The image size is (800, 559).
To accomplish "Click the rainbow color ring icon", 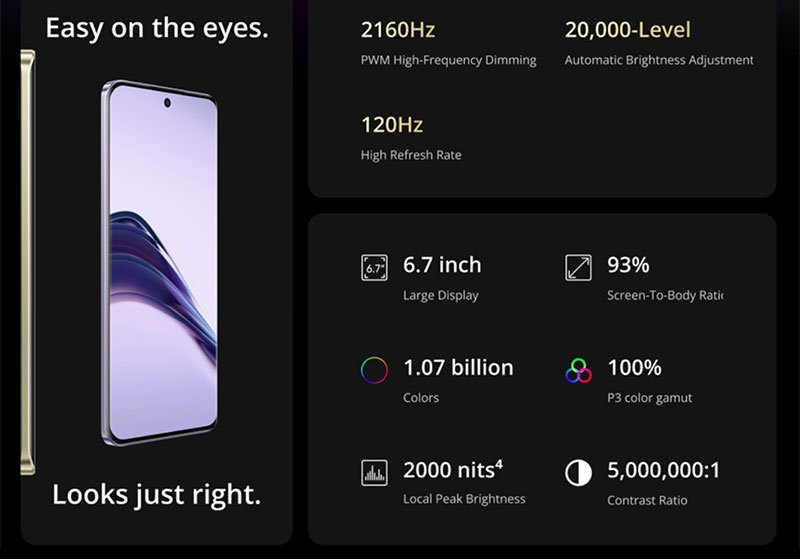I will coord(374,371).
